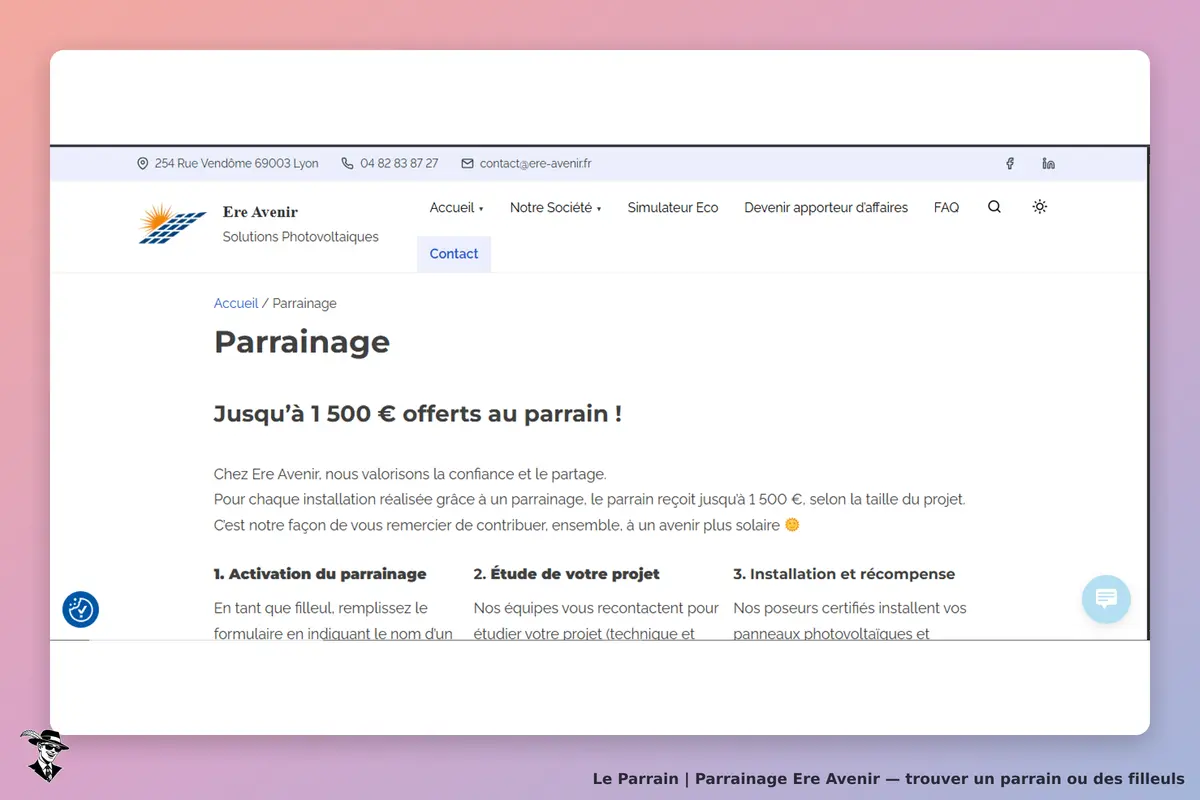This screenshot has height=800, width=1200.
Task: Click 'Jusqu'à 1 500 € offerts au parrain !' heading
Action: [x=418, y=414]
